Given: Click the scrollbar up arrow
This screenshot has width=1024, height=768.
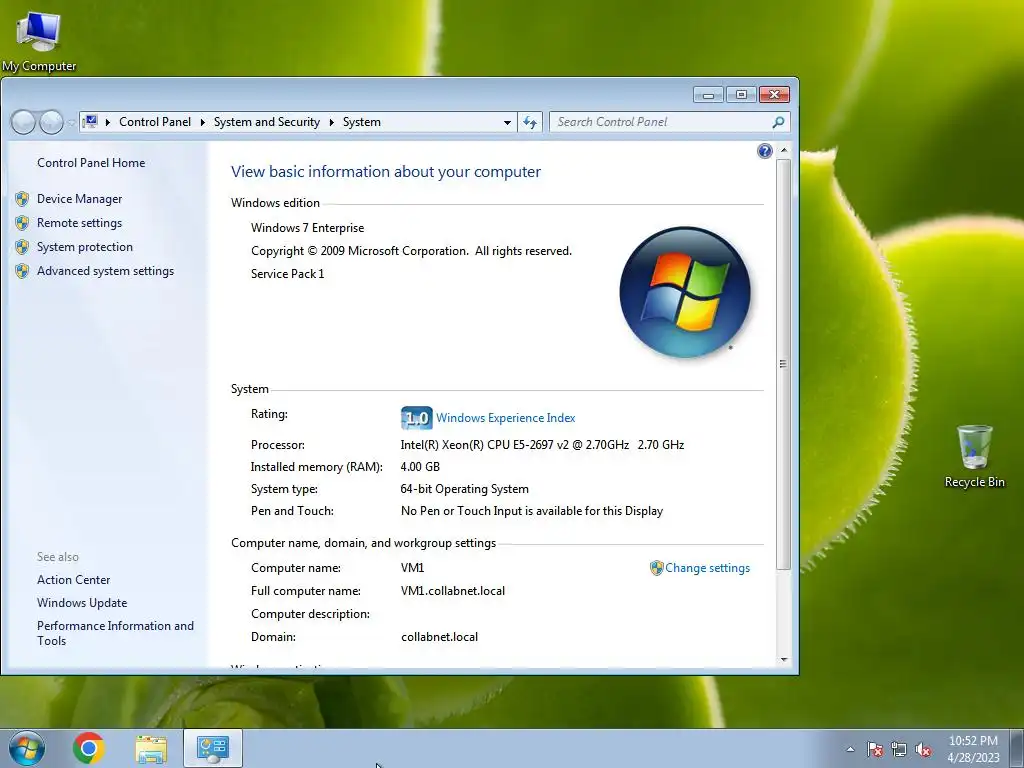Looking at the screenshot, I should tap(784, 150).
